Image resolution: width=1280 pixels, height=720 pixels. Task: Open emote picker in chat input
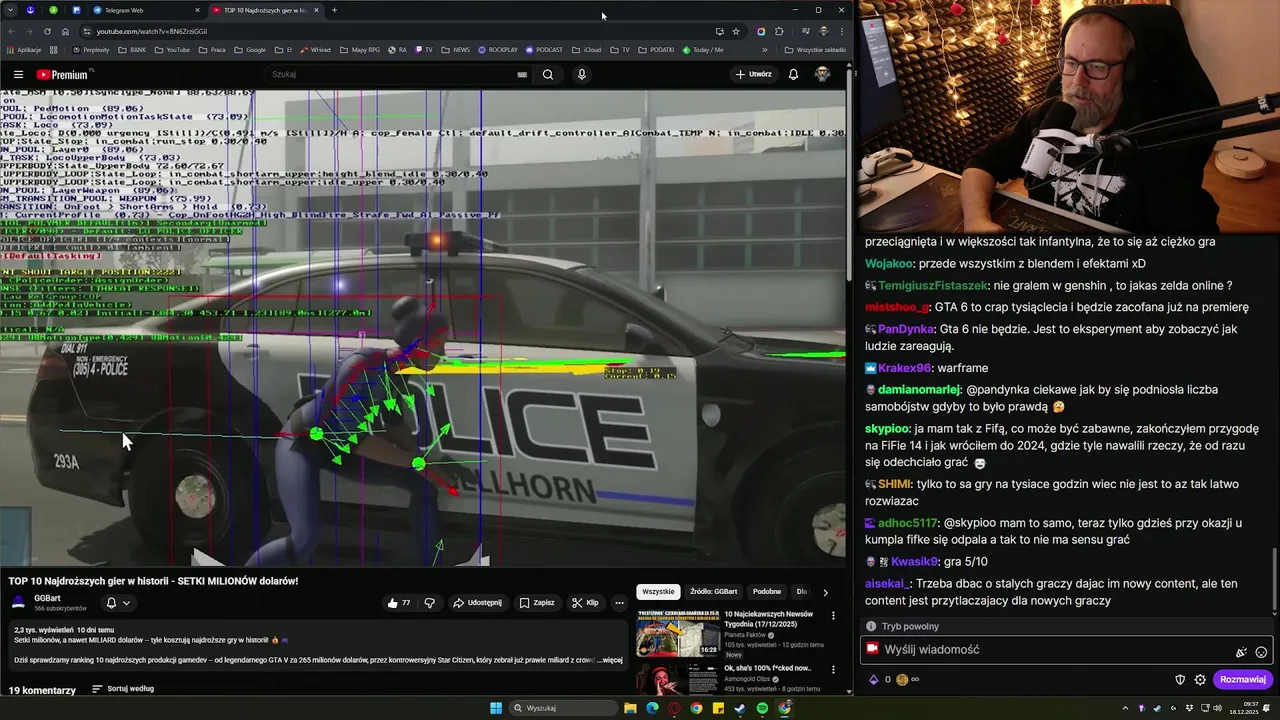click(x=1261, y=652)
